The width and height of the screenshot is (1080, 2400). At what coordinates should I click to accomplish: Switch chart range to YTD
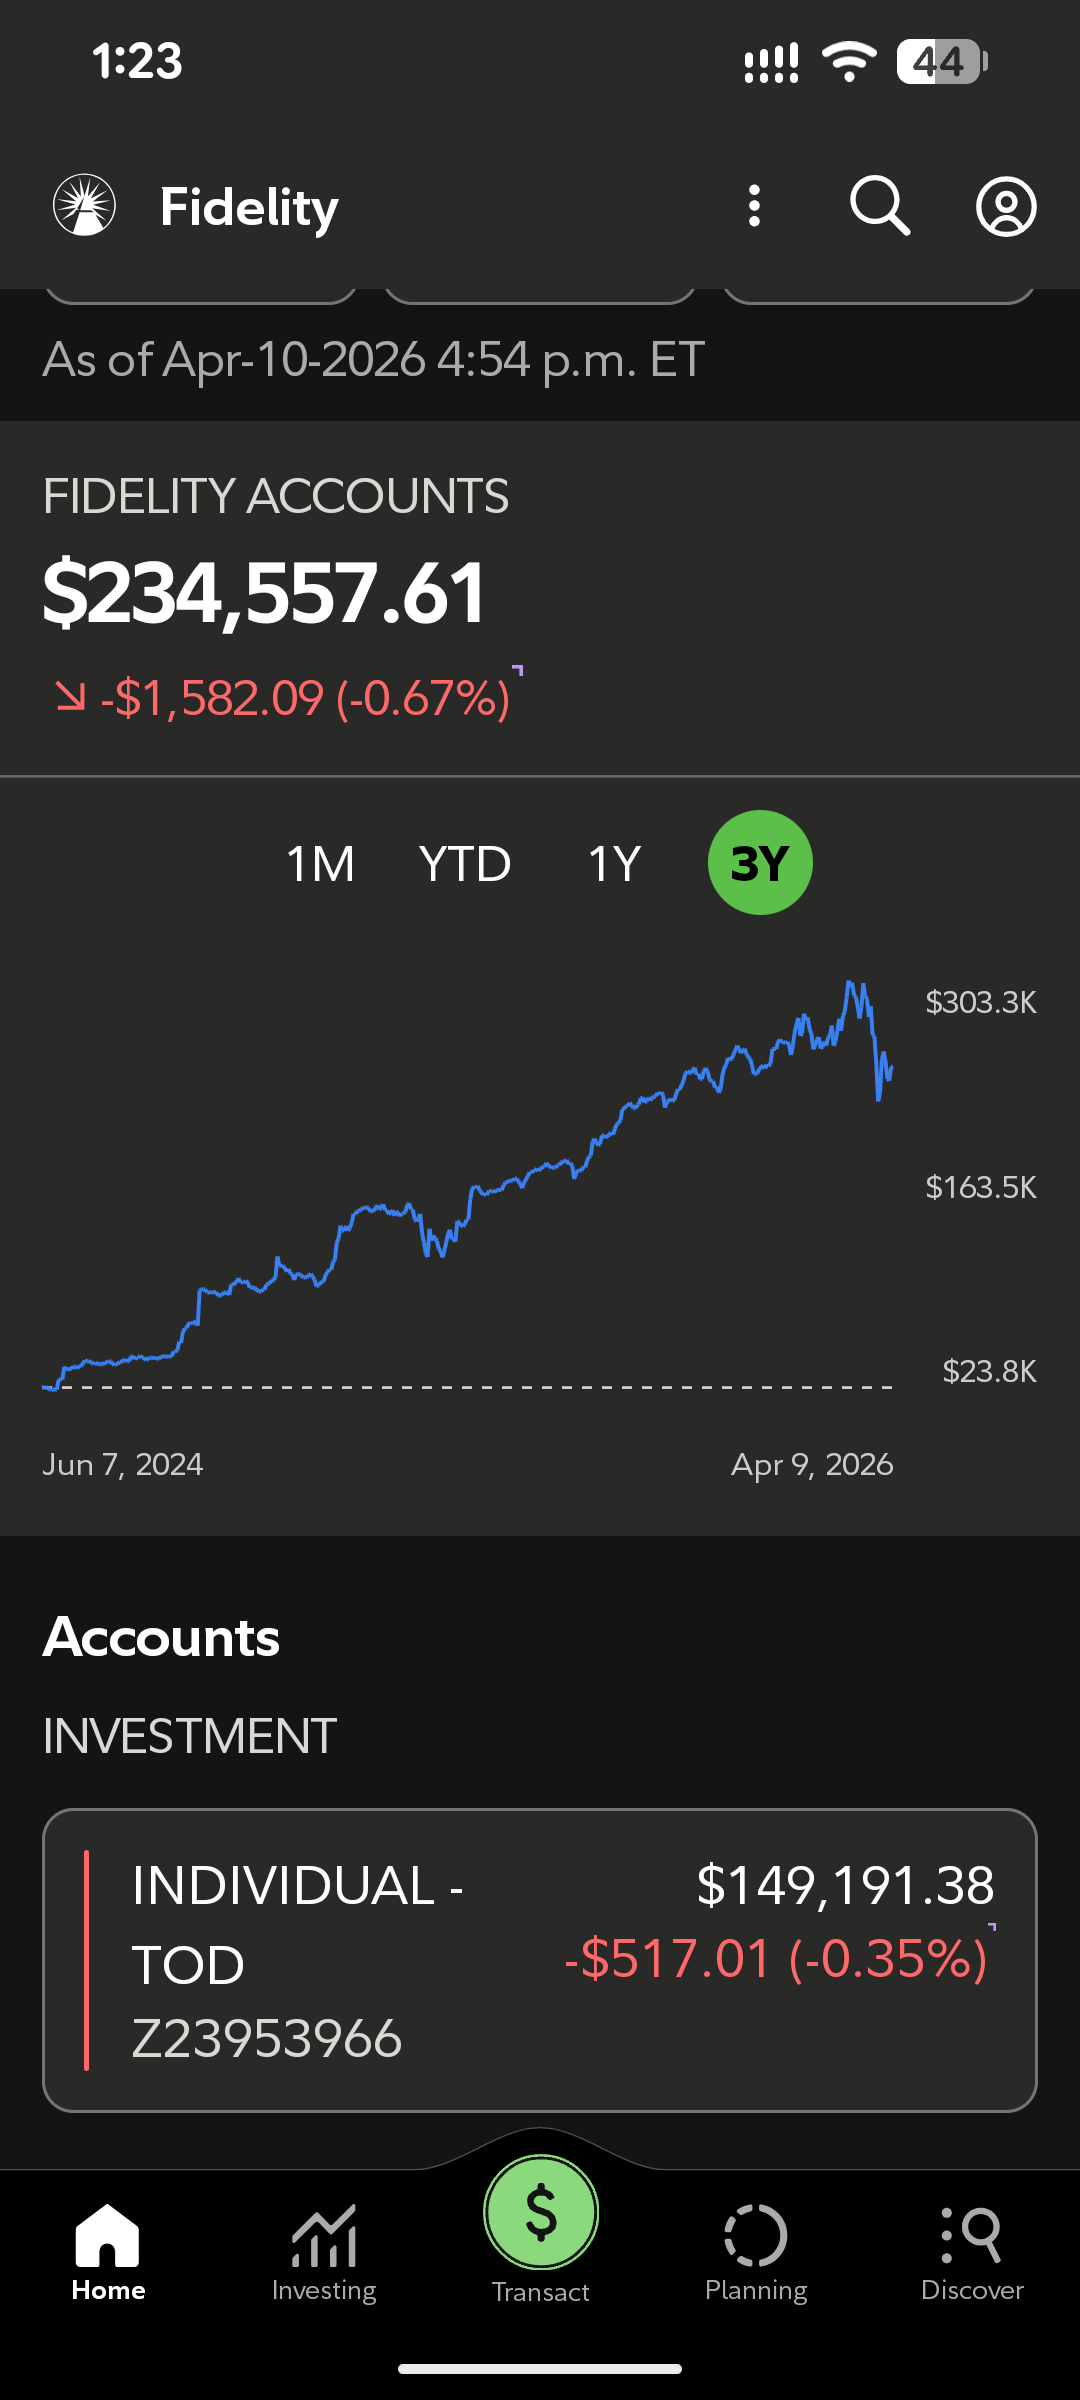point(465,864)
